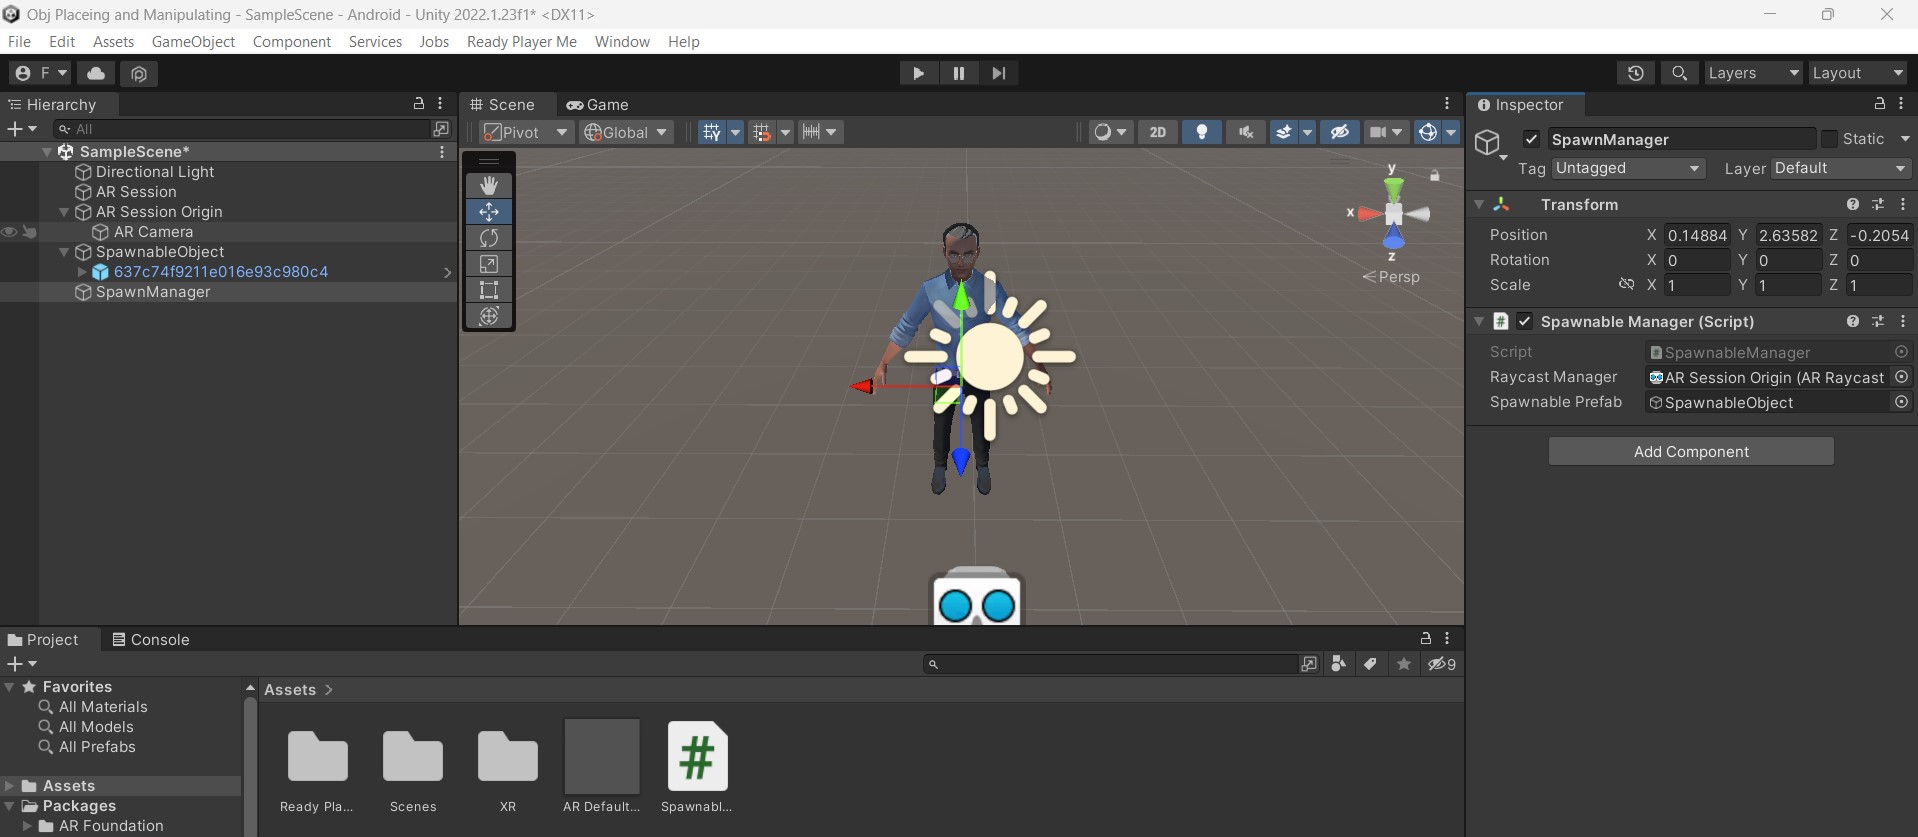Collapse the Transform component
The width and height of the screenshot is (1918, 837).
tap(1479, 204)
